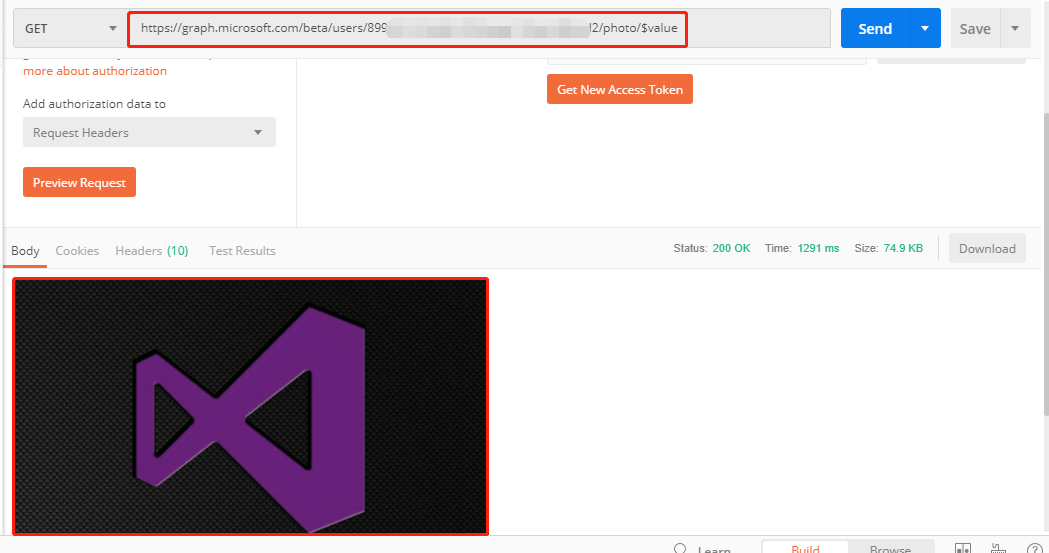The height and width of the screenshot is (553, 1049).
Task: Open the keyboard shortcuts icon
Action: (x=998, y=548)
